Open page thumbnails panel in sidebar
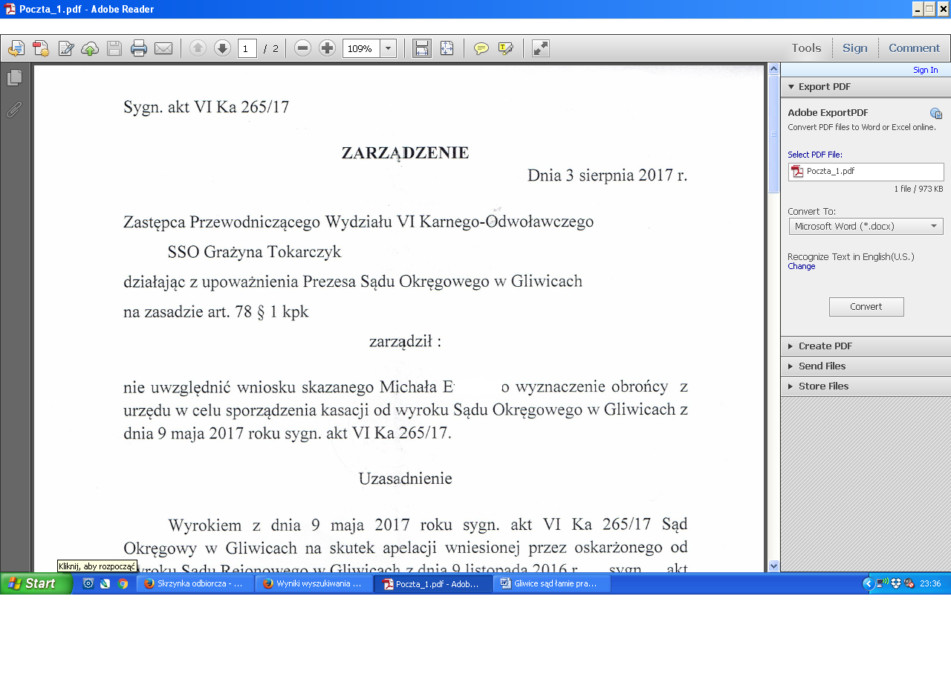The width and height of the screenshot is (951, 683). pyautogui.click(x=14, y=78)
